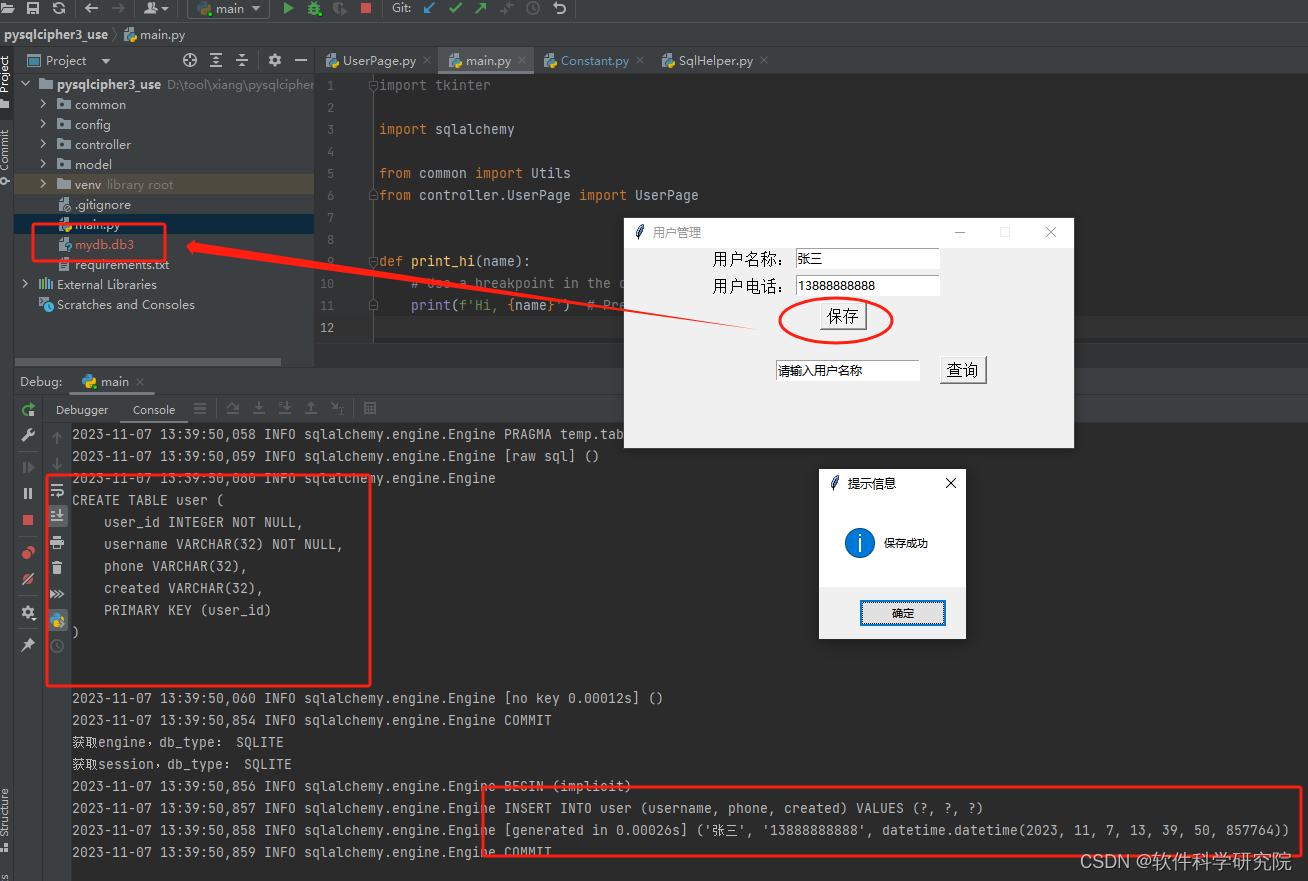Image resolution: width=1308 pixels, height=881 pixels.
Task: Click the 用户名称 input field
Action: (868, 259)
